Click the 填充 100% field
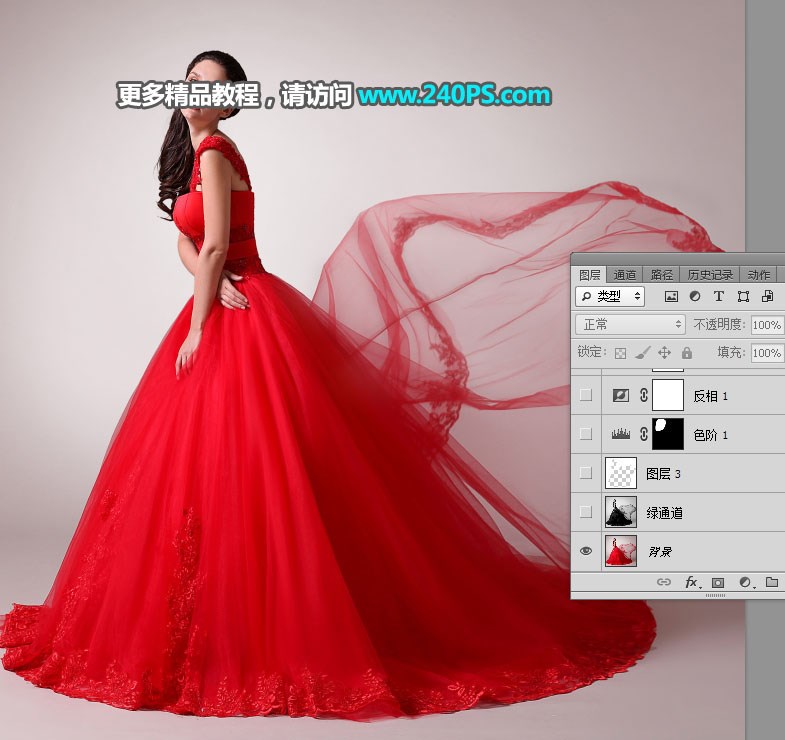 click(x=767, y=353)
